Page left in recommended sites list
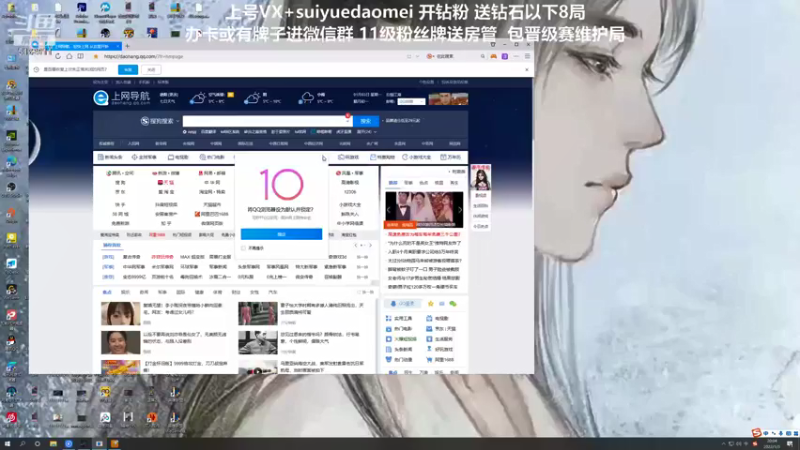This screenshot has height=450, width=800. 356,245
